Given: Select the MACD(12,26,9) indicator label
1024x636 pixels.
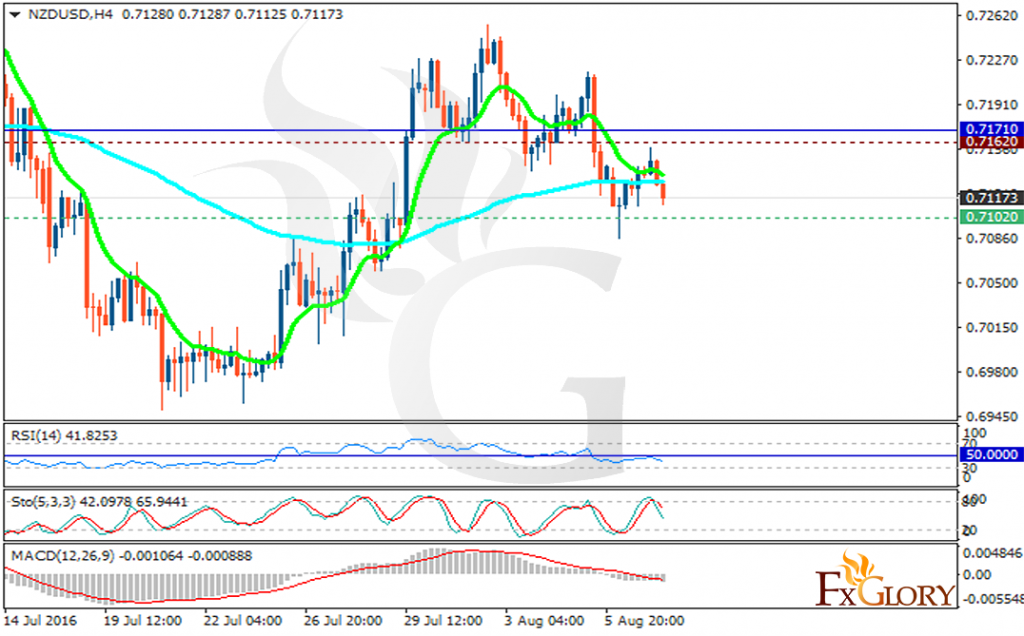Looking at the screenshot, I should [x=131, y=556].
